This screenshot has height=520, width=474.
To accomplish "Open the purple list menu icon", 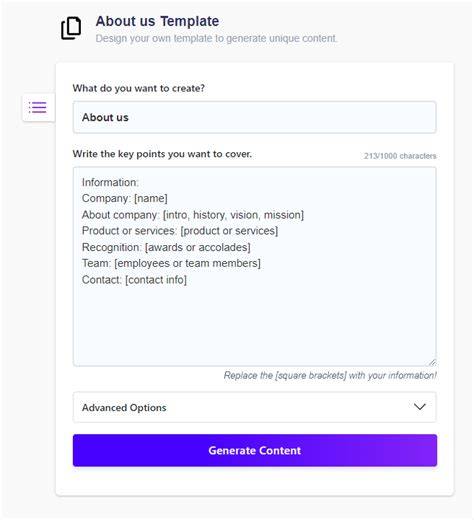I will click(38, 108).
